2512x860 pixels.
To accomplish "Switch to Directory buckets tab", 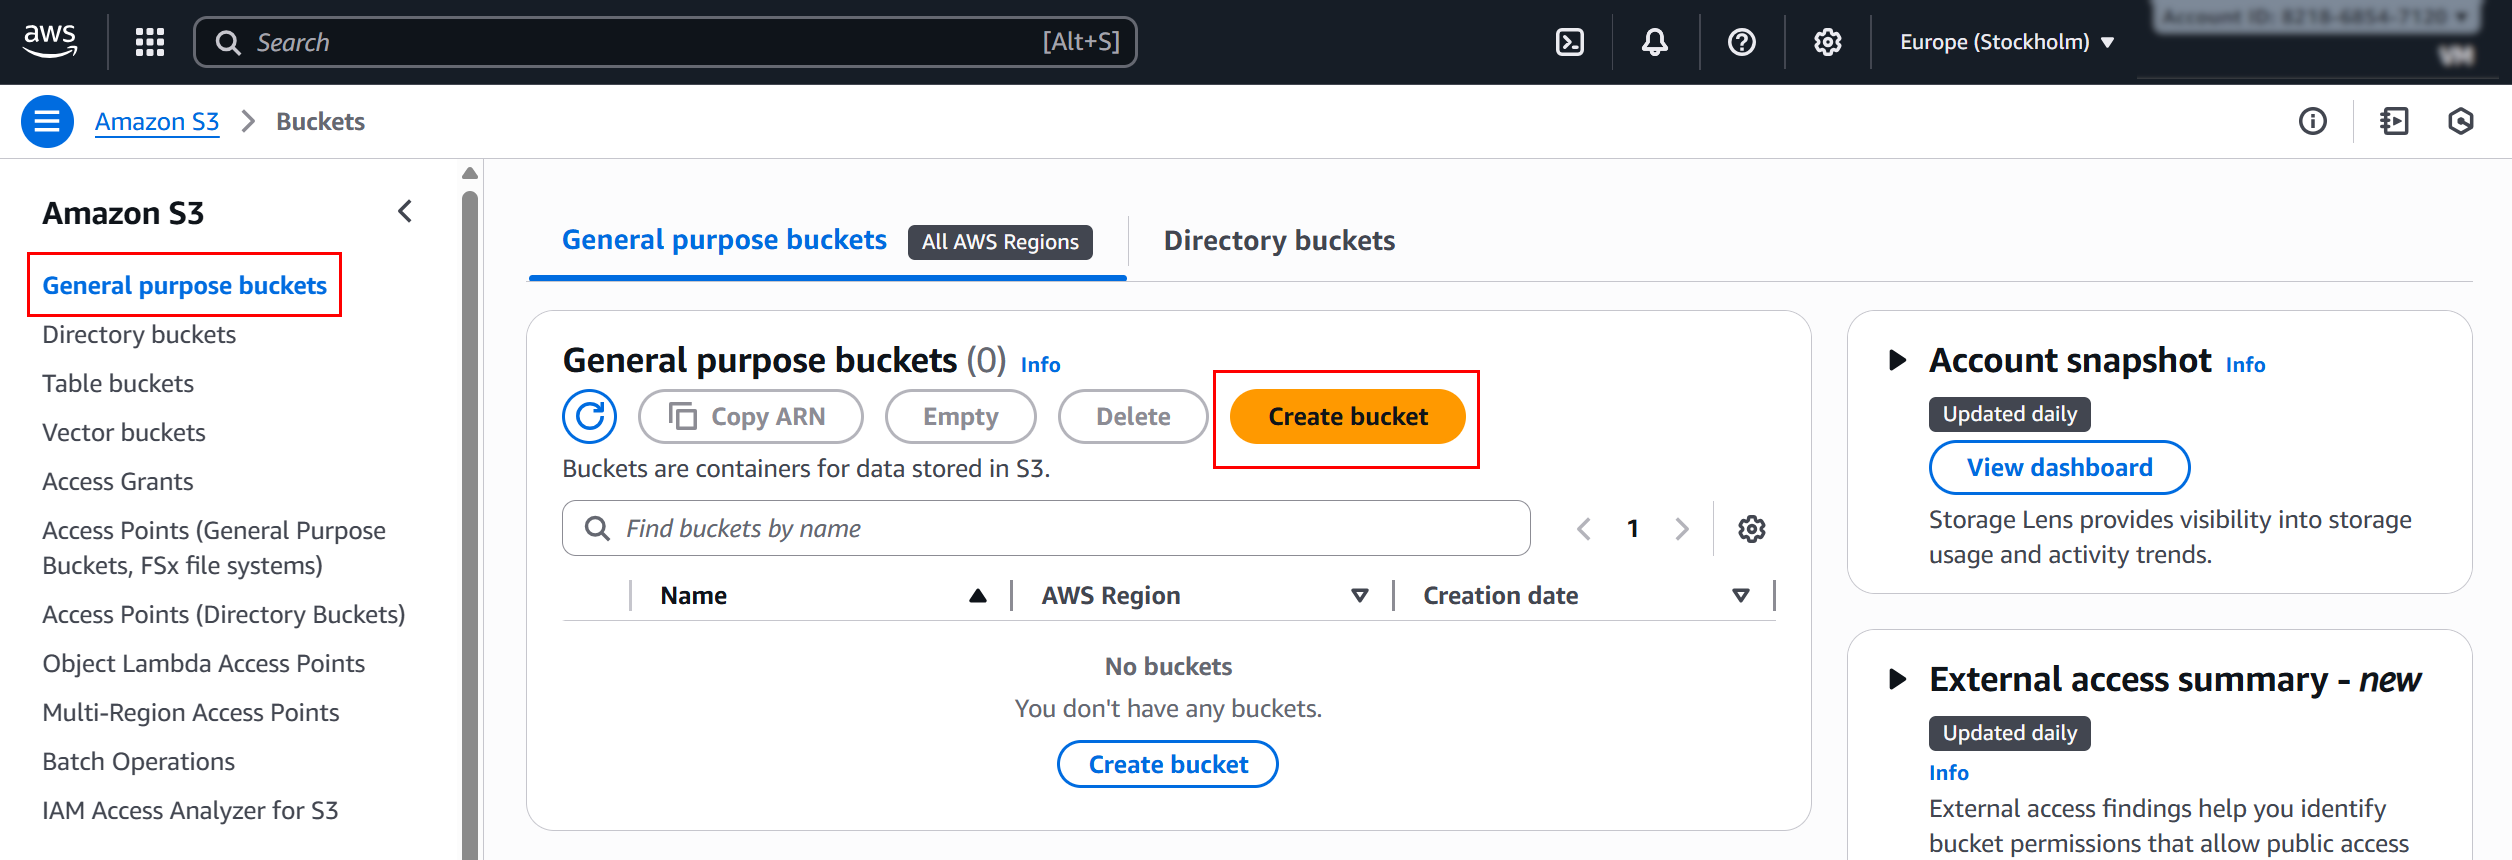I will 1279,241.
